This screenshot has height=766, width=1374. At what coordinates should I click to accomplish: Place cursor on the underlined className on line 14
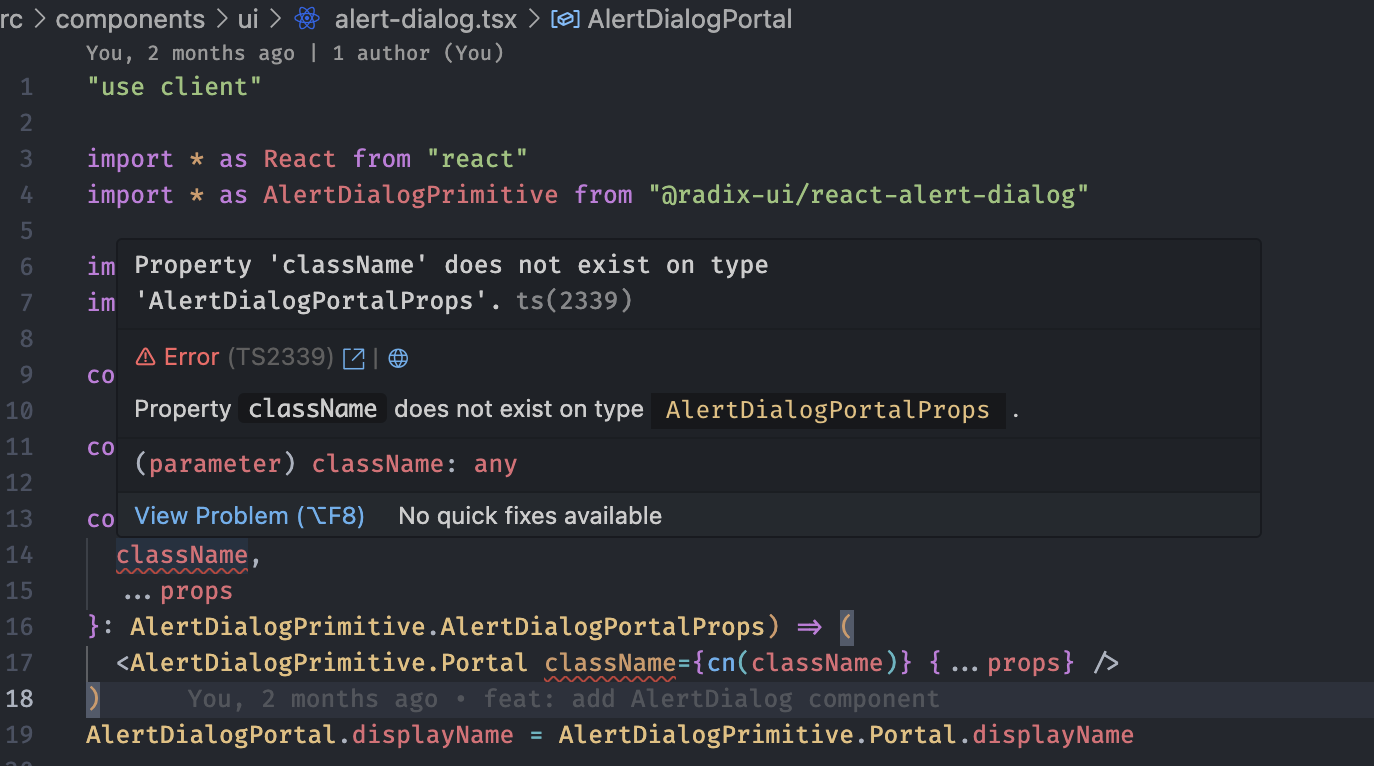[x=181, y=554]
